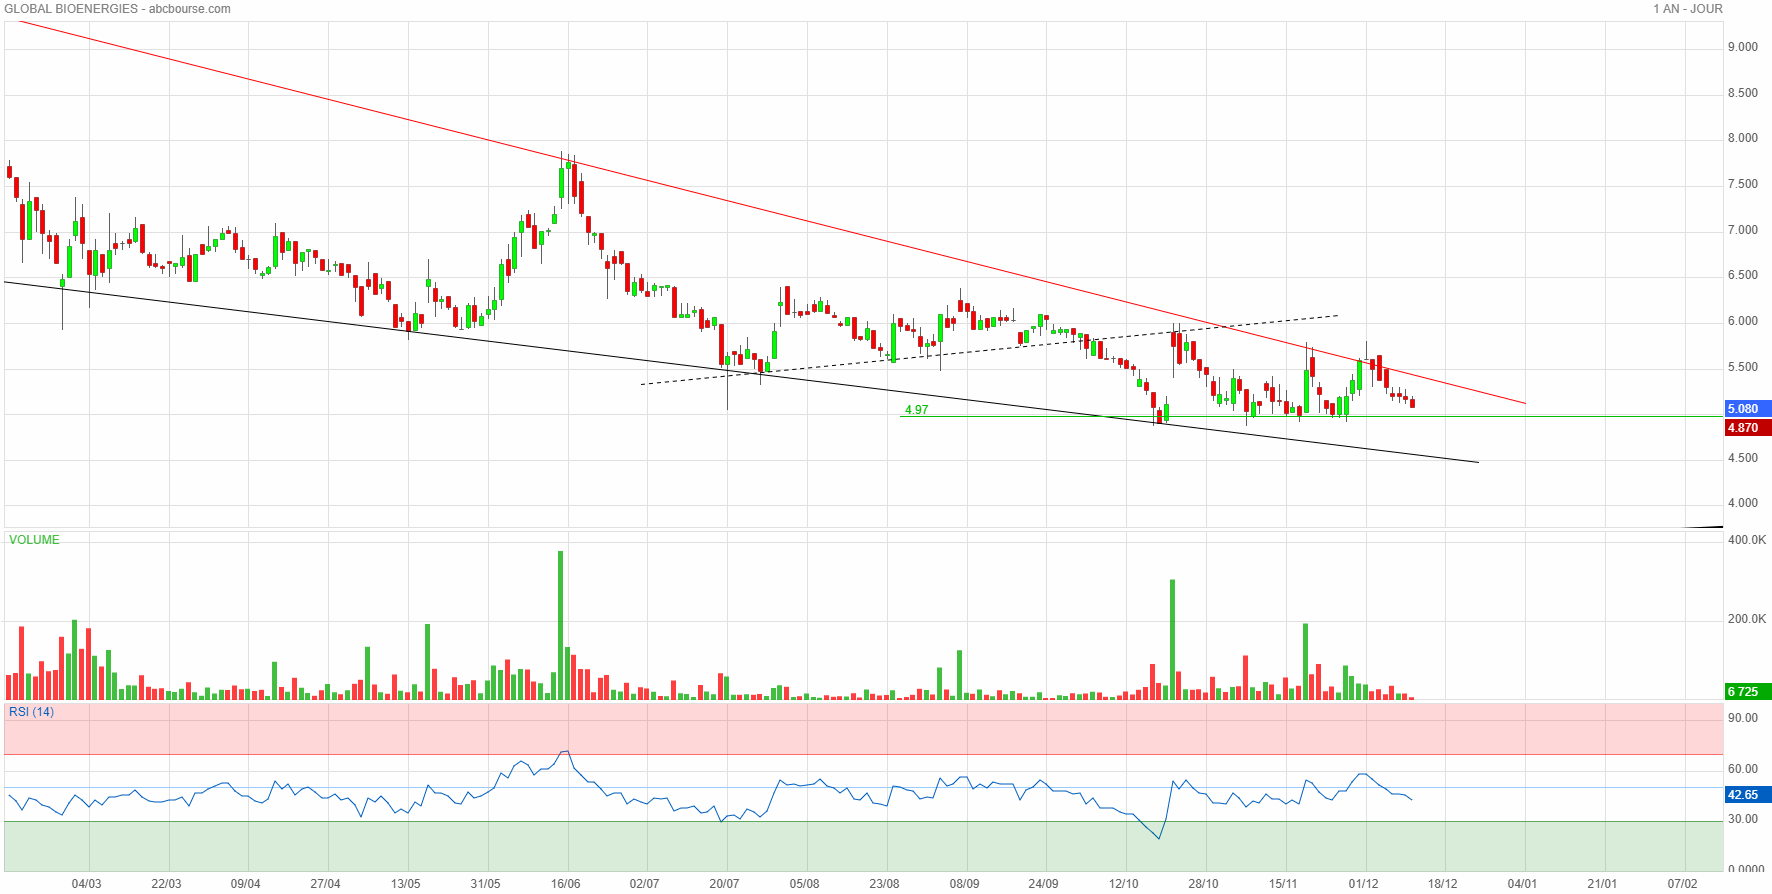This screenshot has width=1772, height=894.
Task: Click the 09/04 date label
Action: click(246, 884)
